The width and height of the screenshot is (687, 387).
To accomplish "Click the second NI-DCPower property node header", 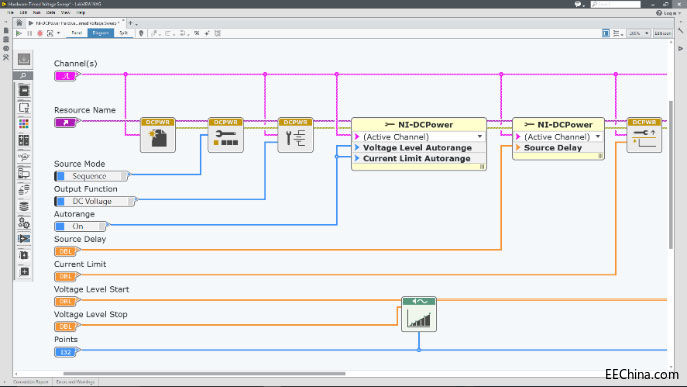I will pyautogui.click(x=558, y=124).
